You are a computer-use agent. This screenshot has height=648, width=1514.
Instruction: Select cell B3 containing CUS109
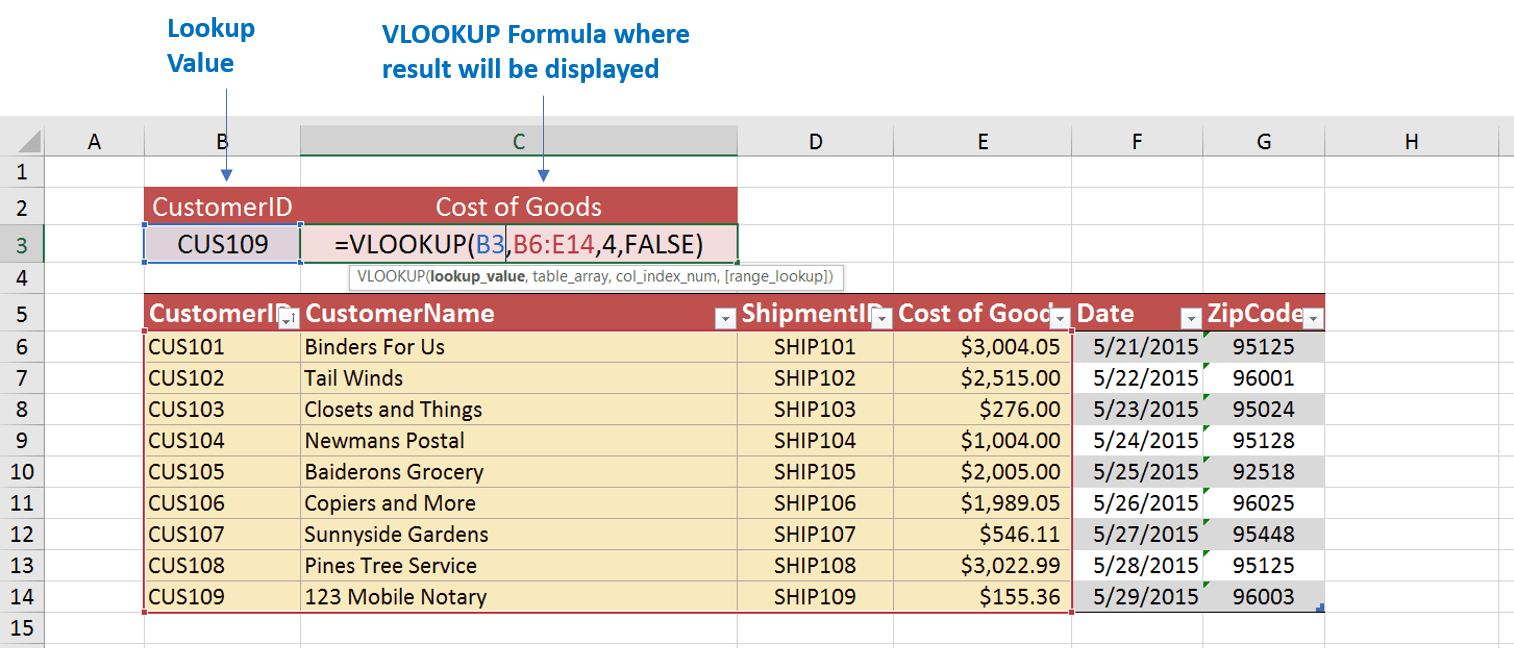pos(220,243)
